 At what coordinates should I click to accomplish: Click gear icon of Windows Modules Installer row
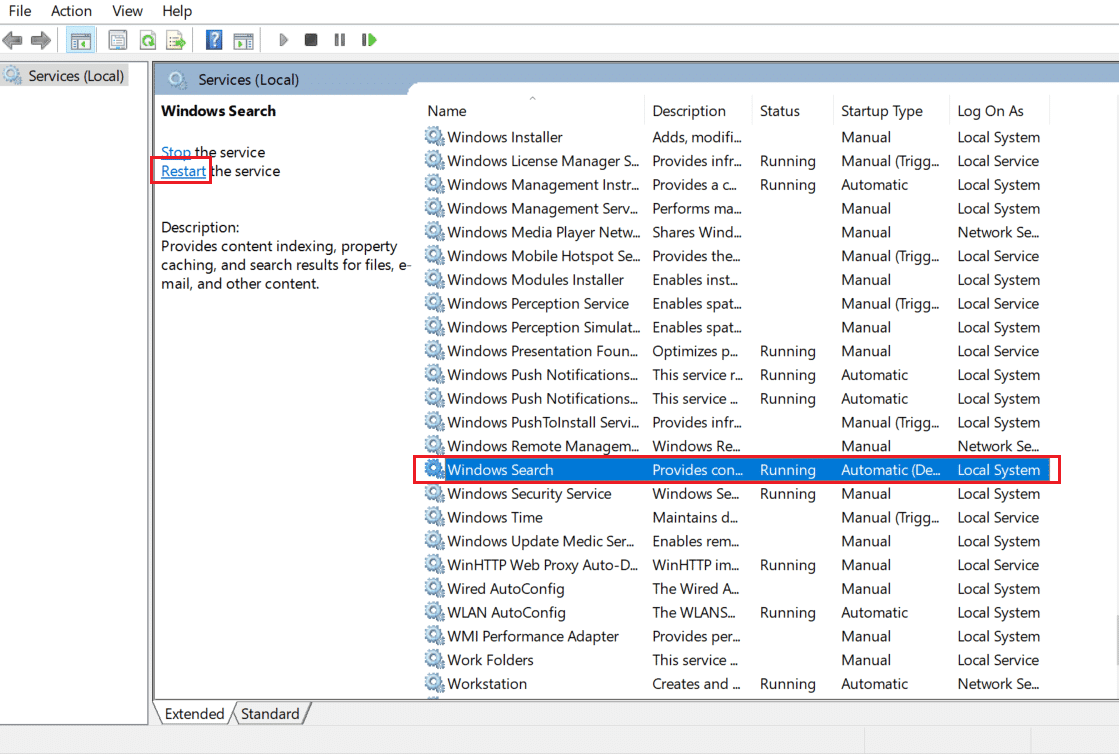pyautogui.click(x=434, y=278)
